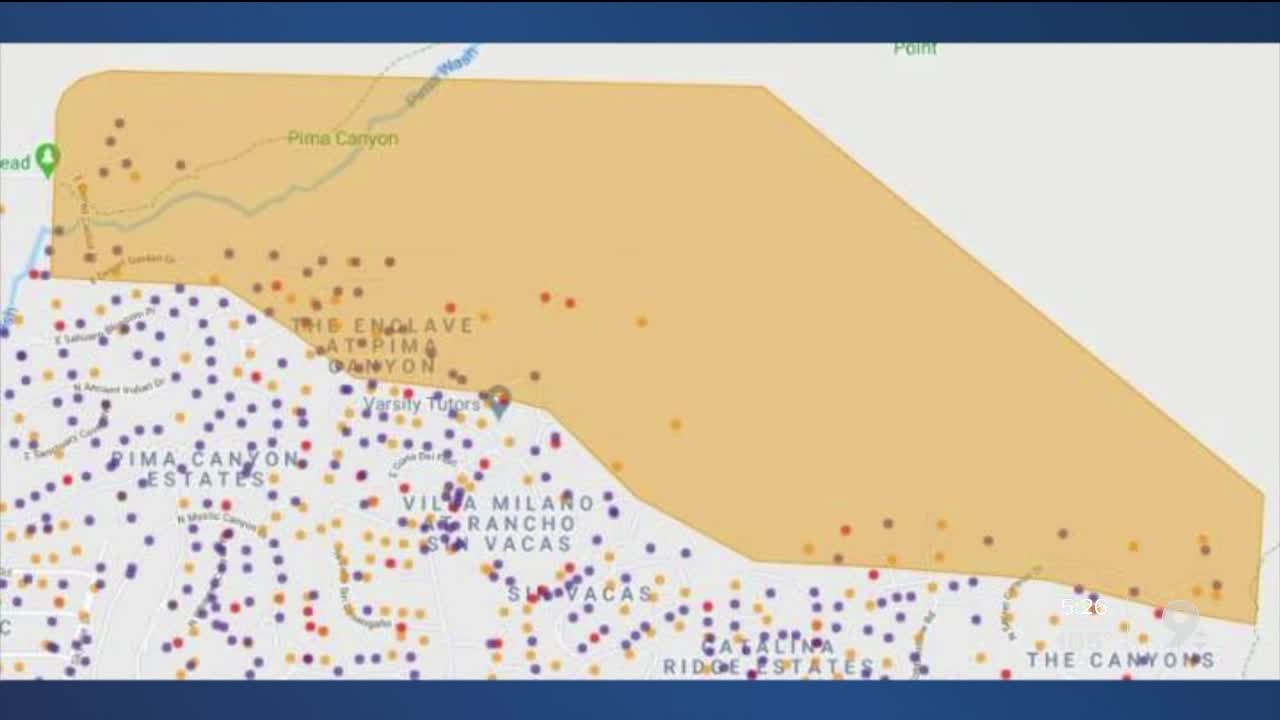
Task: Click the Sin Vacas label below Villa Milano
Action: click(x=580, y=594)
